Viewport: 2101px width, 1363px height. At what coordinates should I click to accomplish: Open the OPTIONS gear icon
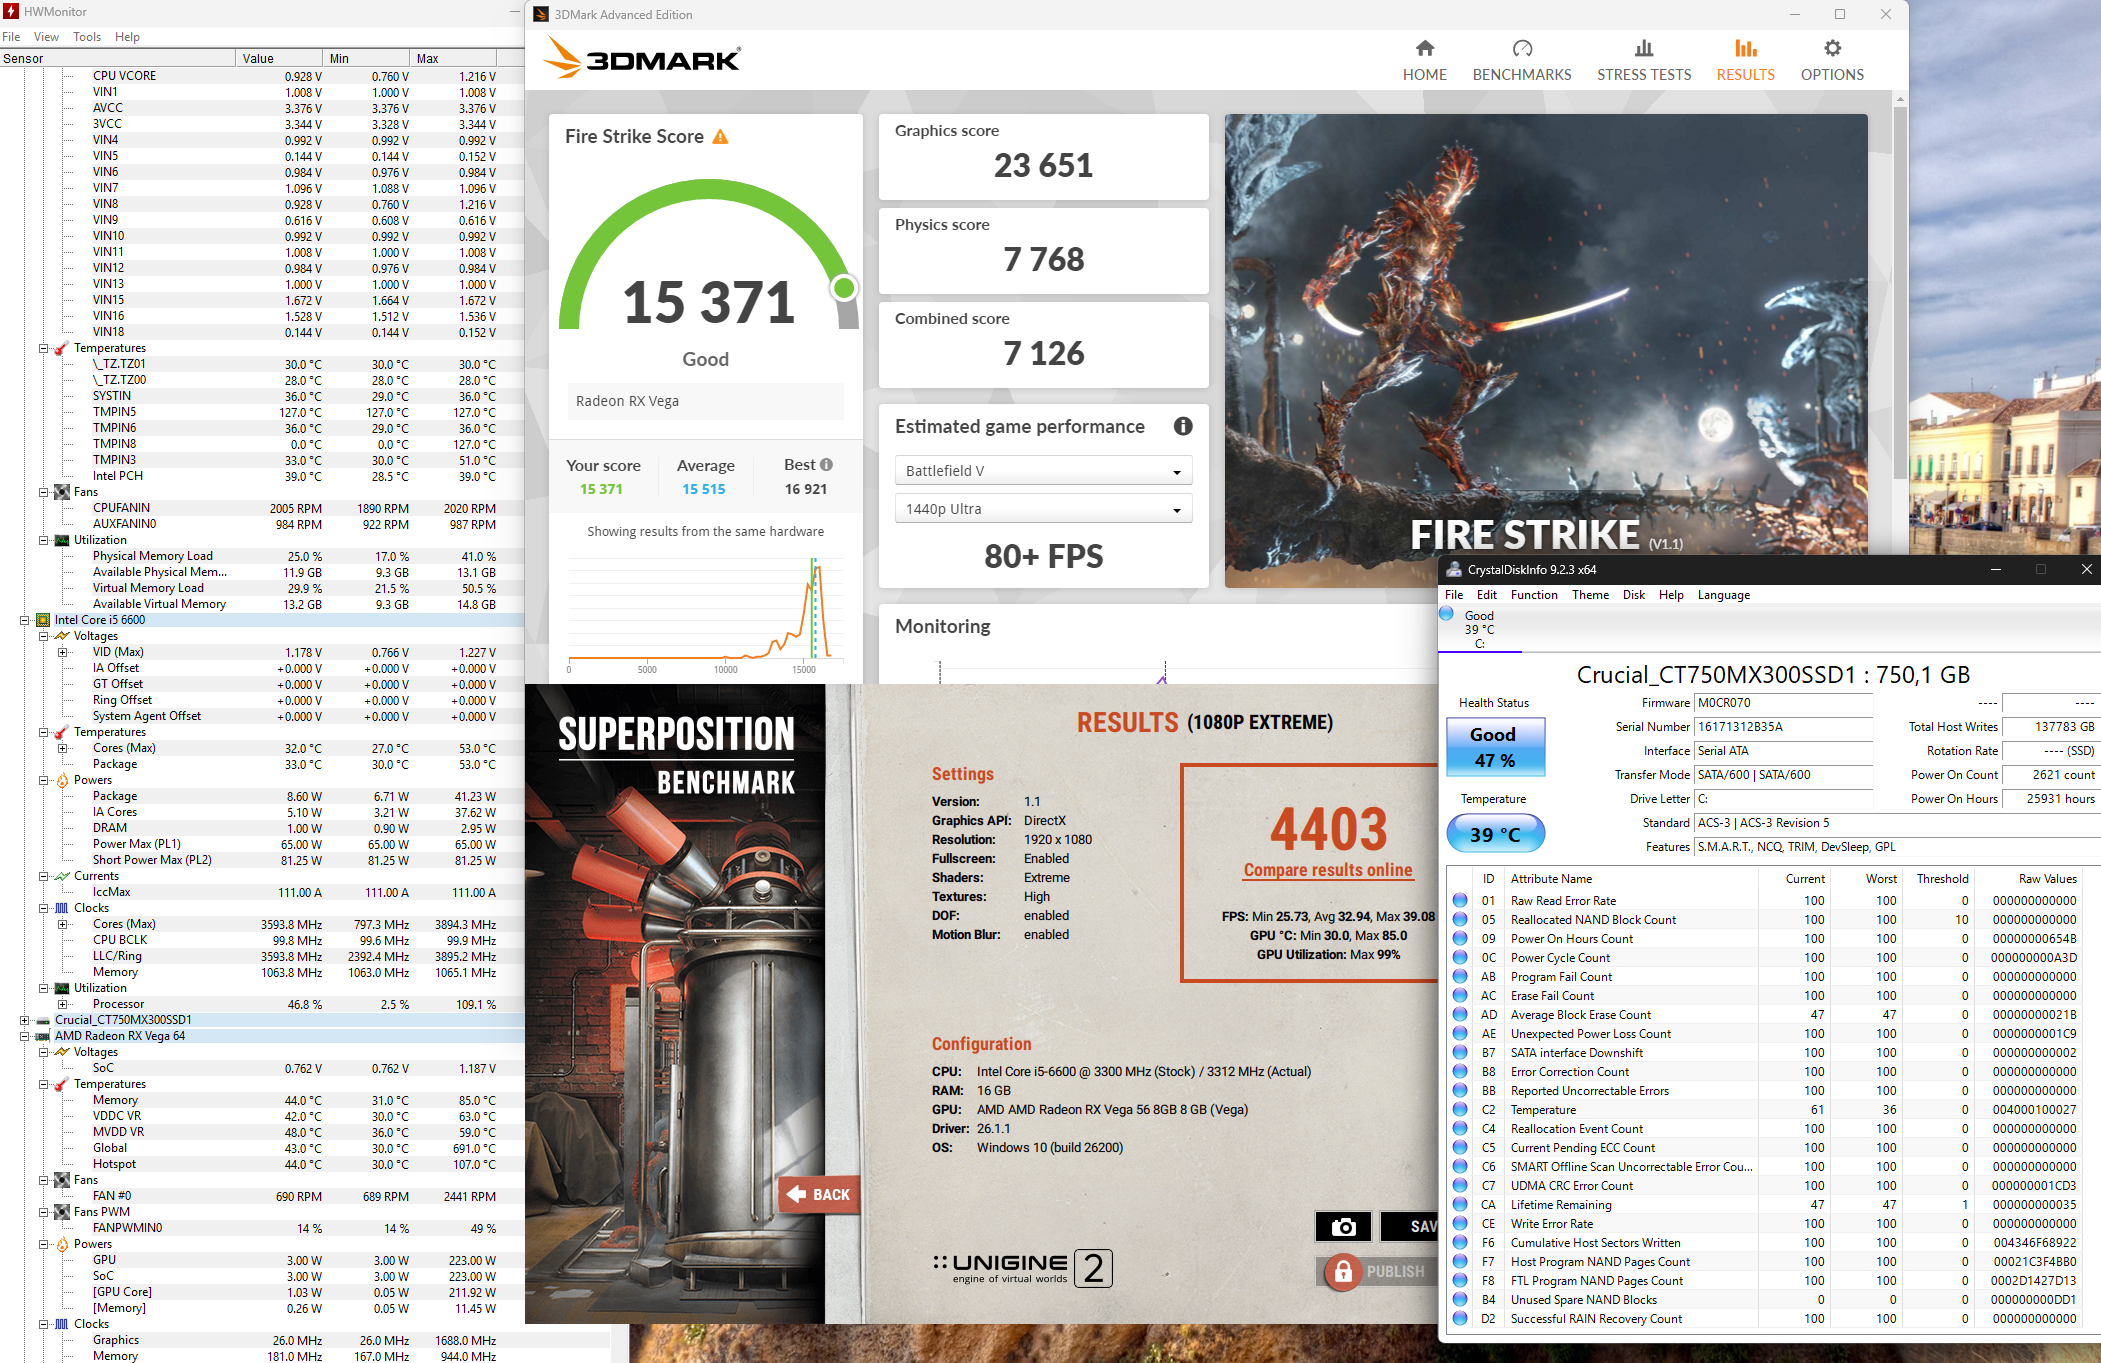(x=1831, y=48)
